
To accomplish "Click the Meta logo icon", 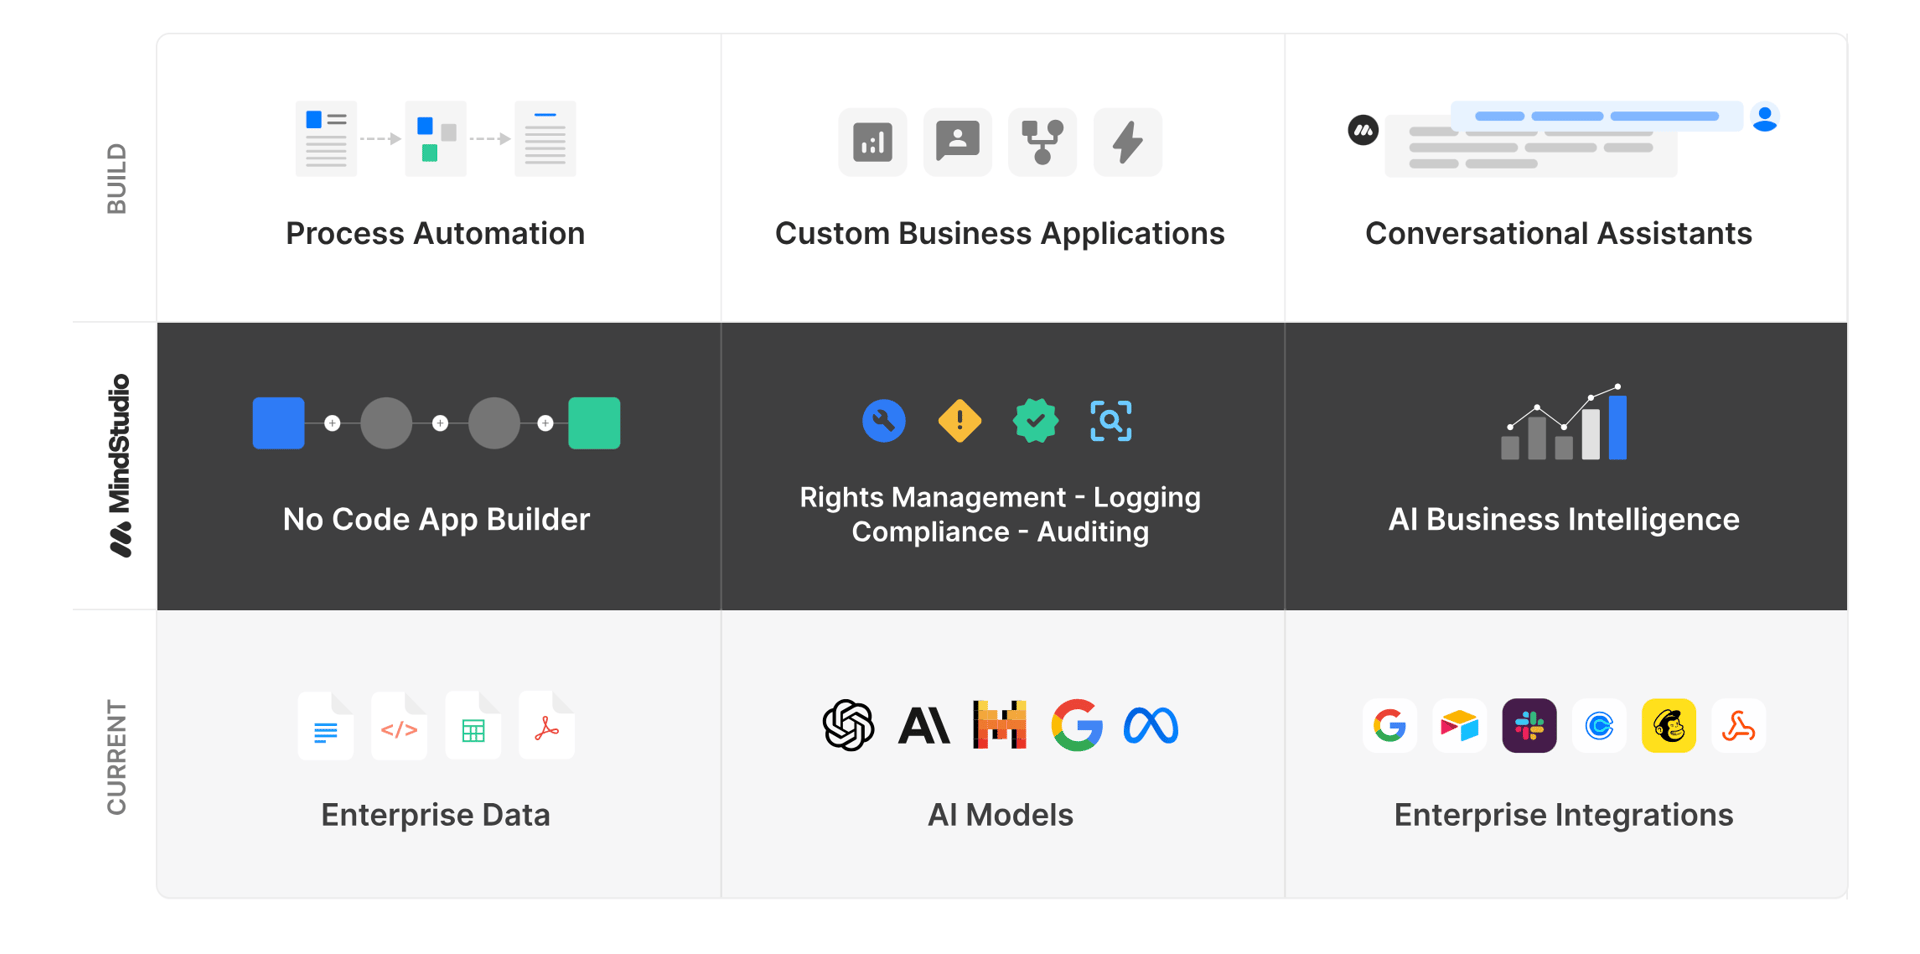I will pyautogui.click(x=1151, y=725).
